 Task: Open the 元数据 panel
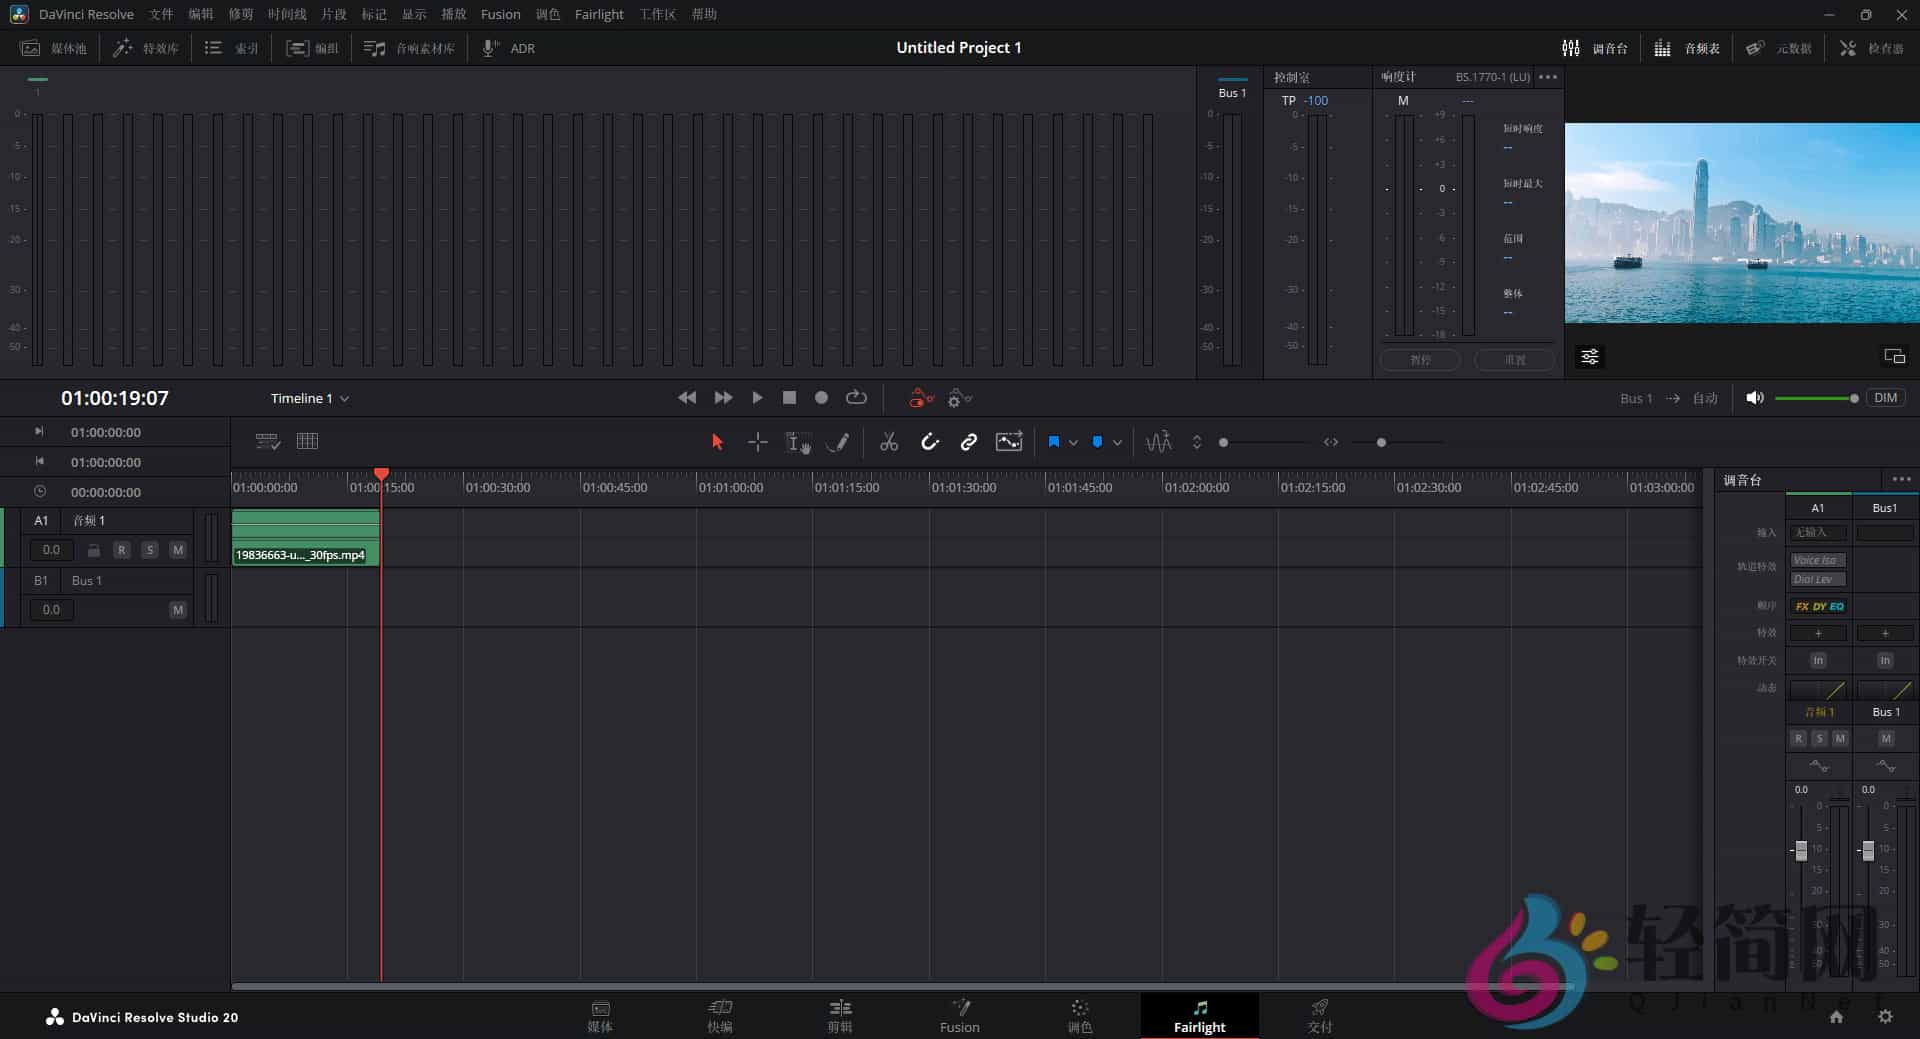1779,47
